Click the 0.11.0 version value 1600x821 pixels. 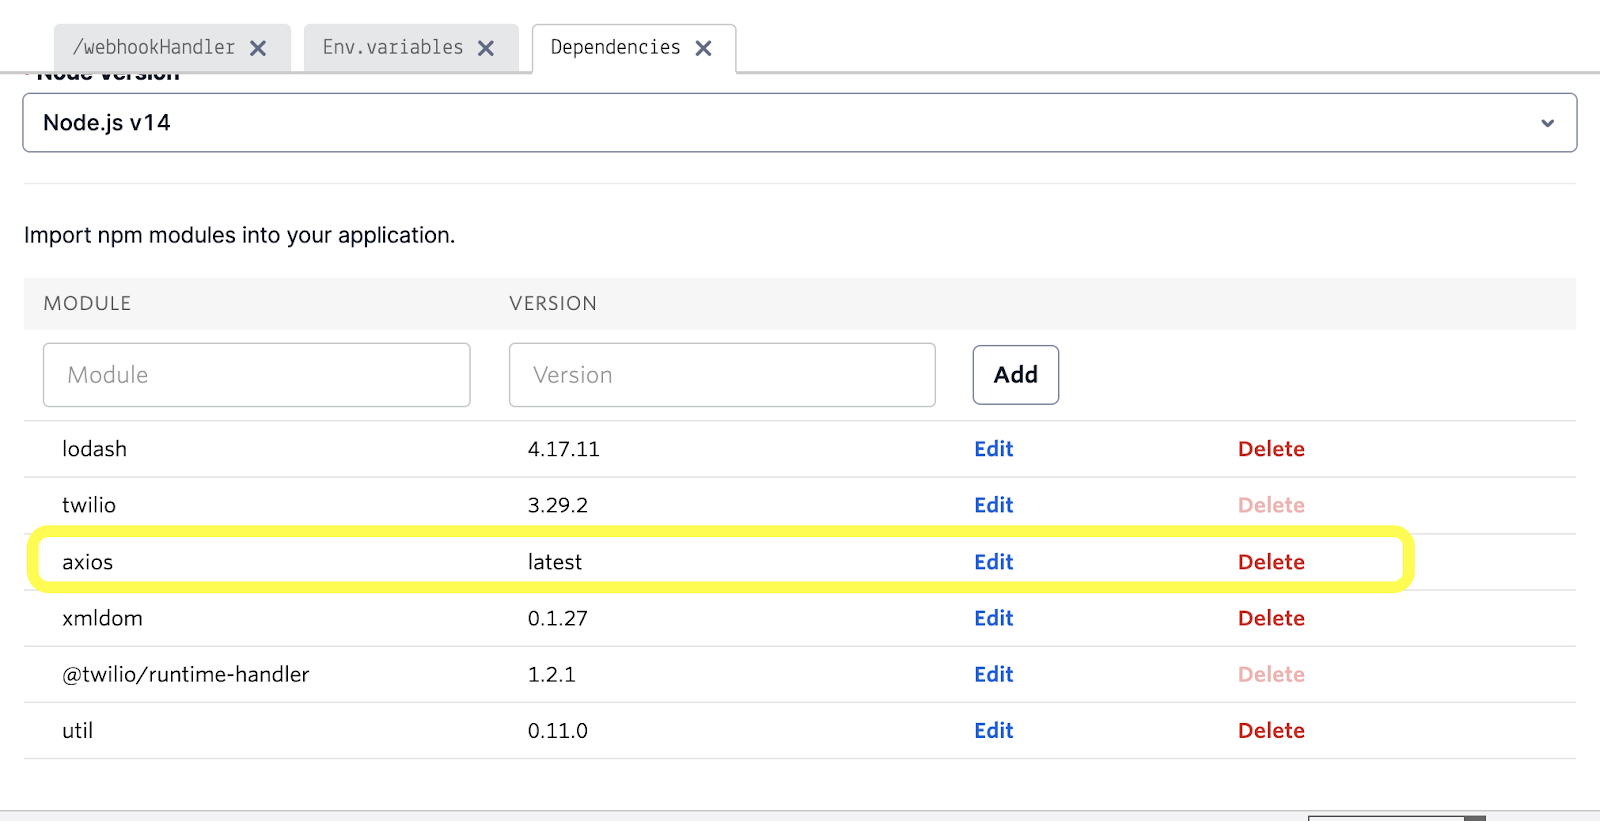(x=558, y=730)
